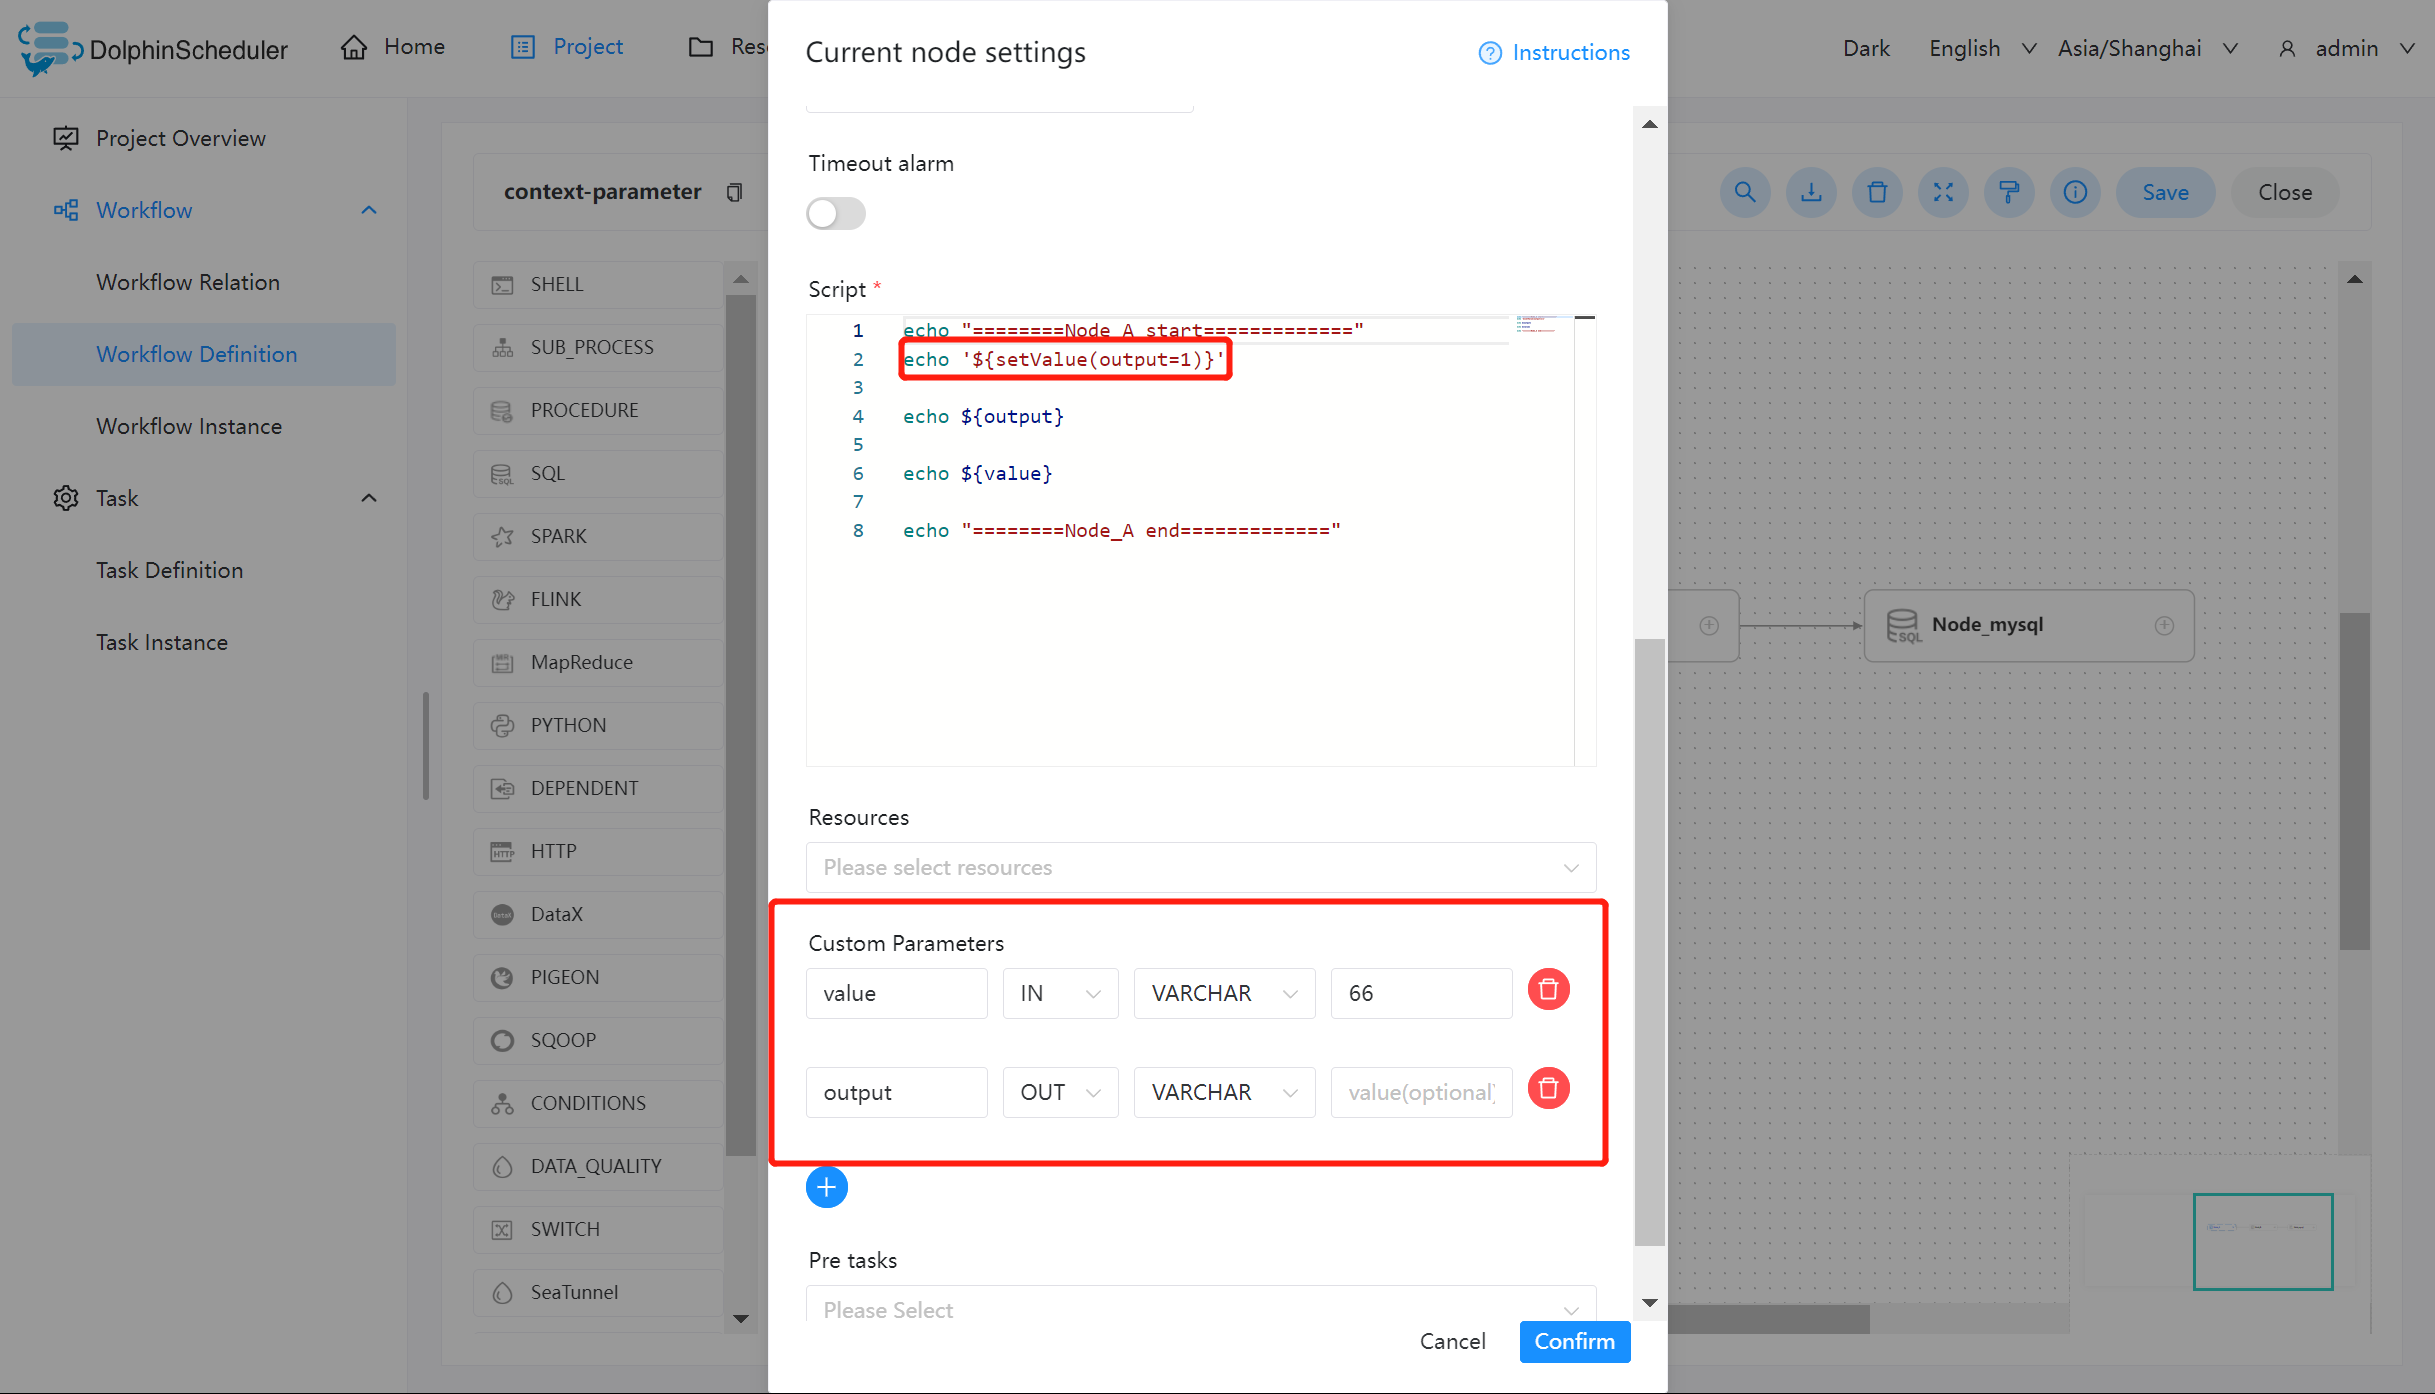Cancel the node settings dialog
Viewport: 2435px width, 1394px height.
pos(1452,1341)
